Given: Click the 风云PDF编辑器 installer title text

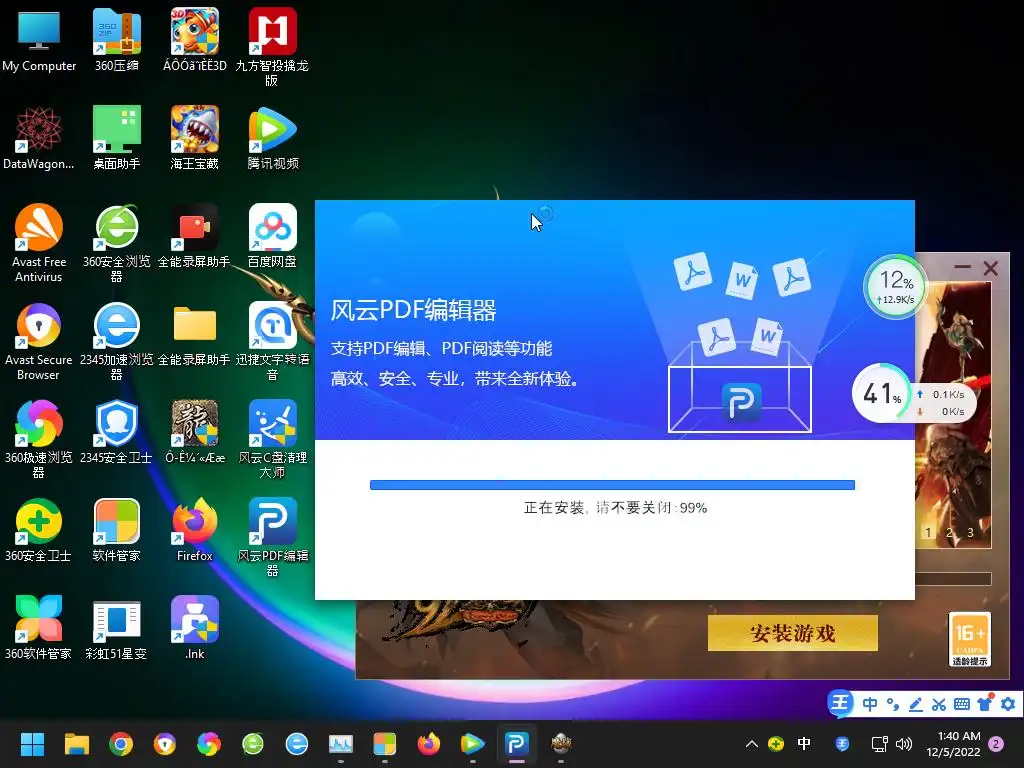Looking at the screenshot, I should [413, 310].
